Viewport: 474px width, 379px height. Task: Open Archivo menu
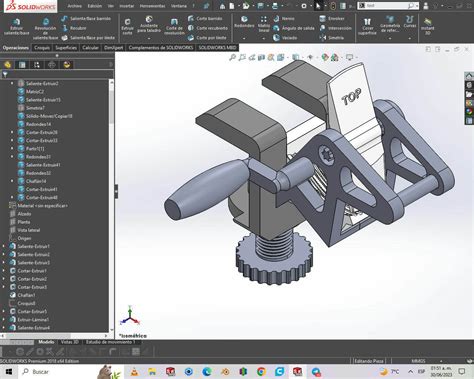[x=74, y=6]
